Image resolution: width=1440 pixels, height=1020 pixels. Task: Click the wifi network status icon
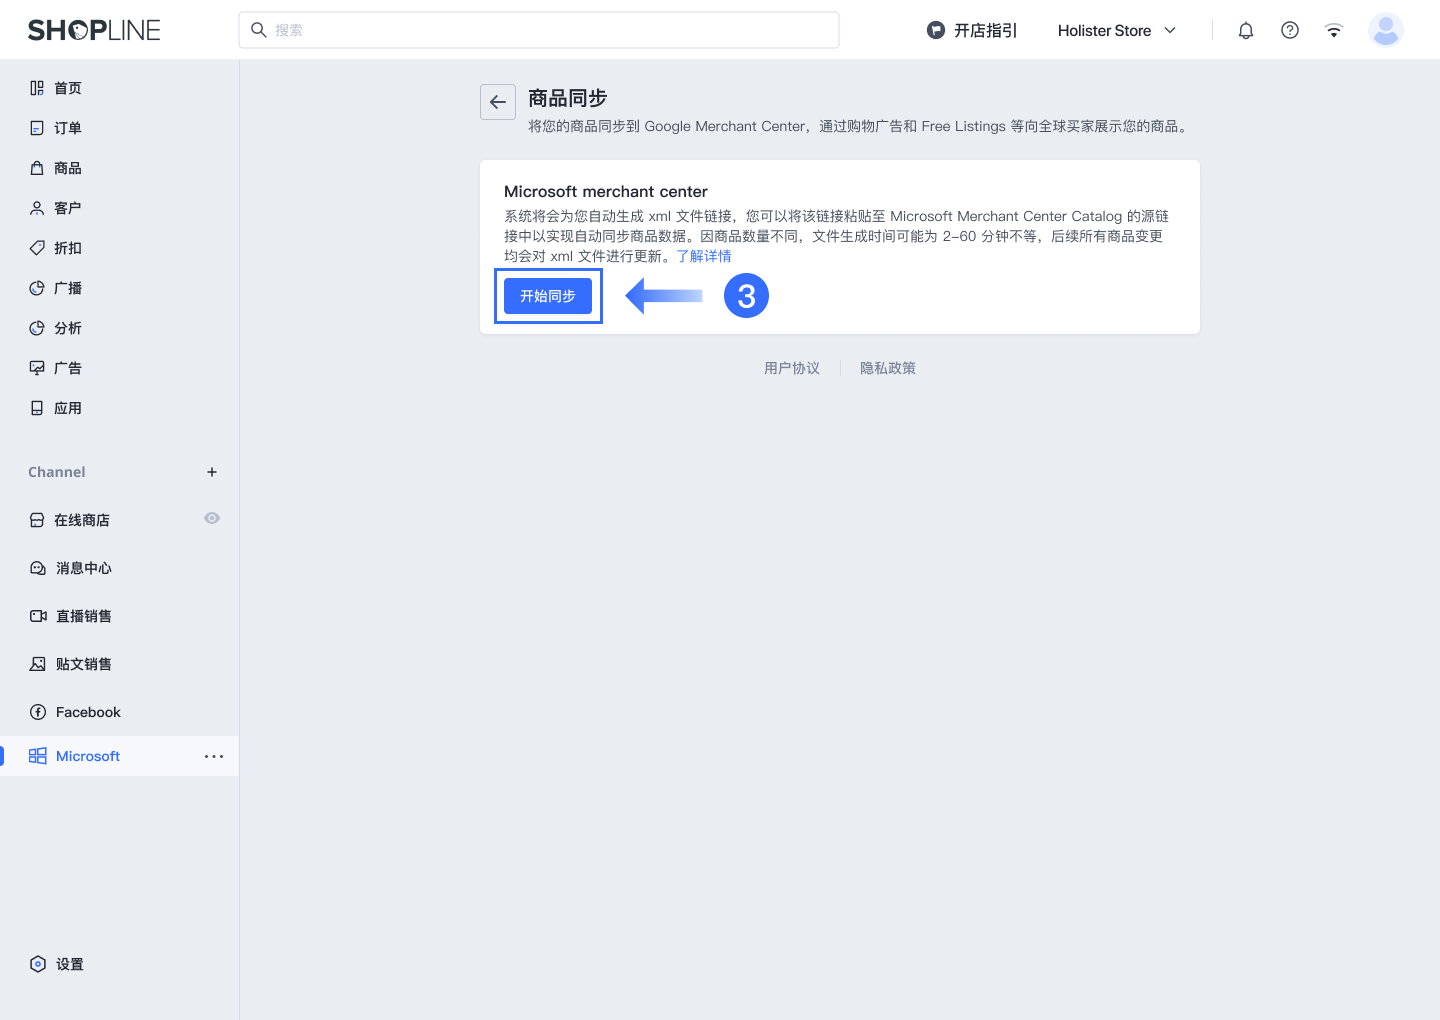[1334, 30]
